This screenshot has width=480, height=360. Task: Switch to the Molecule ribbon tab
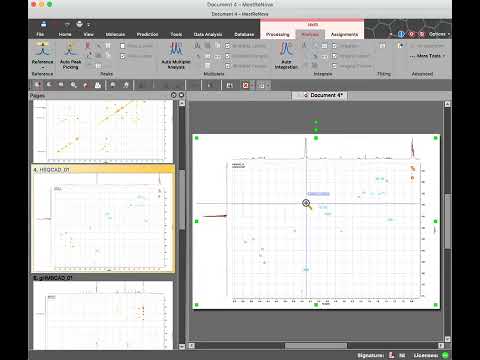point(115,34)
